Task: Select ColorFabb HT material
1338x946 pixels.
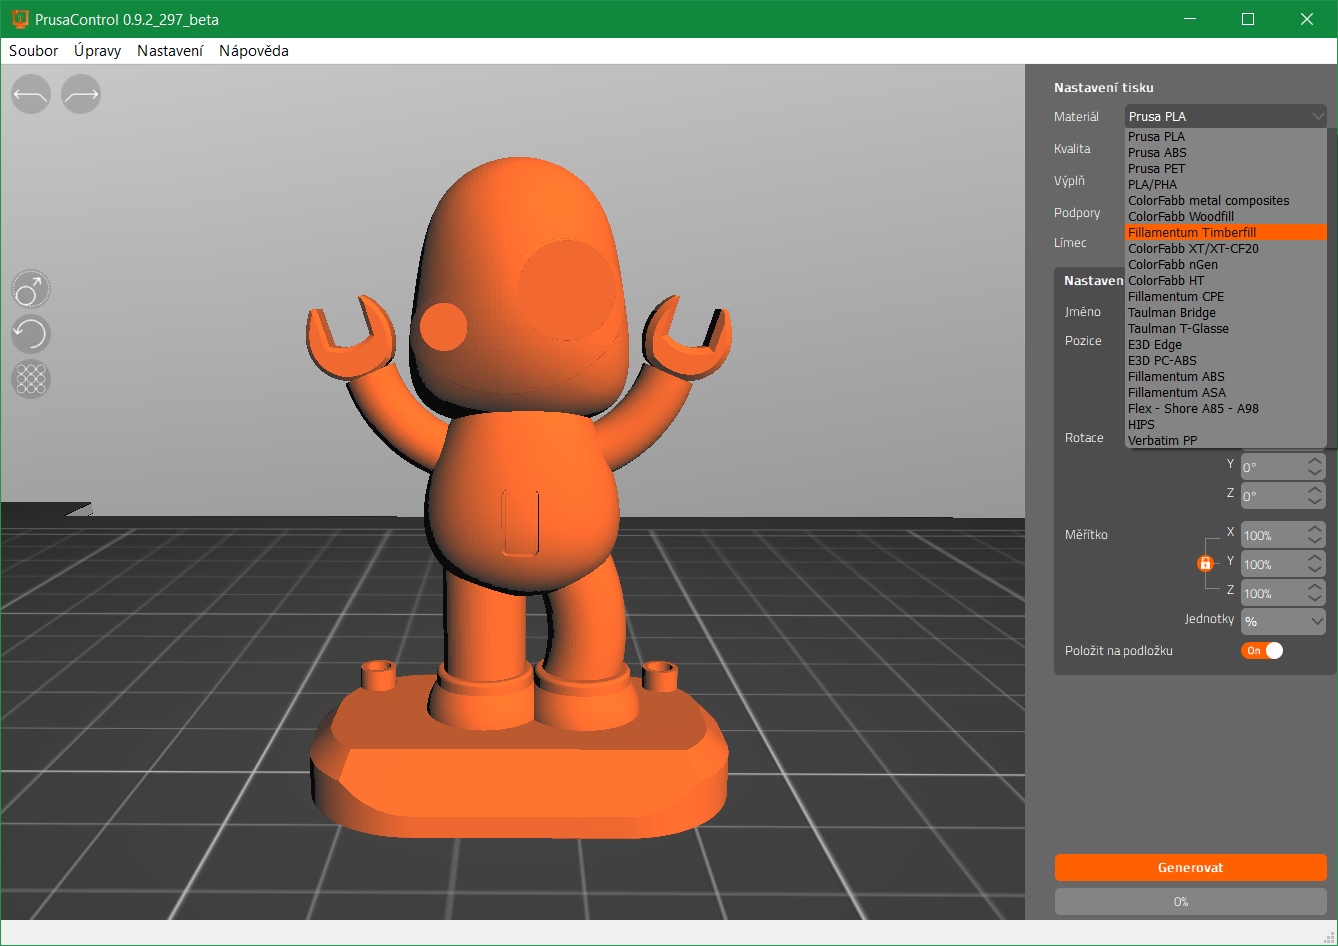Action: (x=1226, y=281)
